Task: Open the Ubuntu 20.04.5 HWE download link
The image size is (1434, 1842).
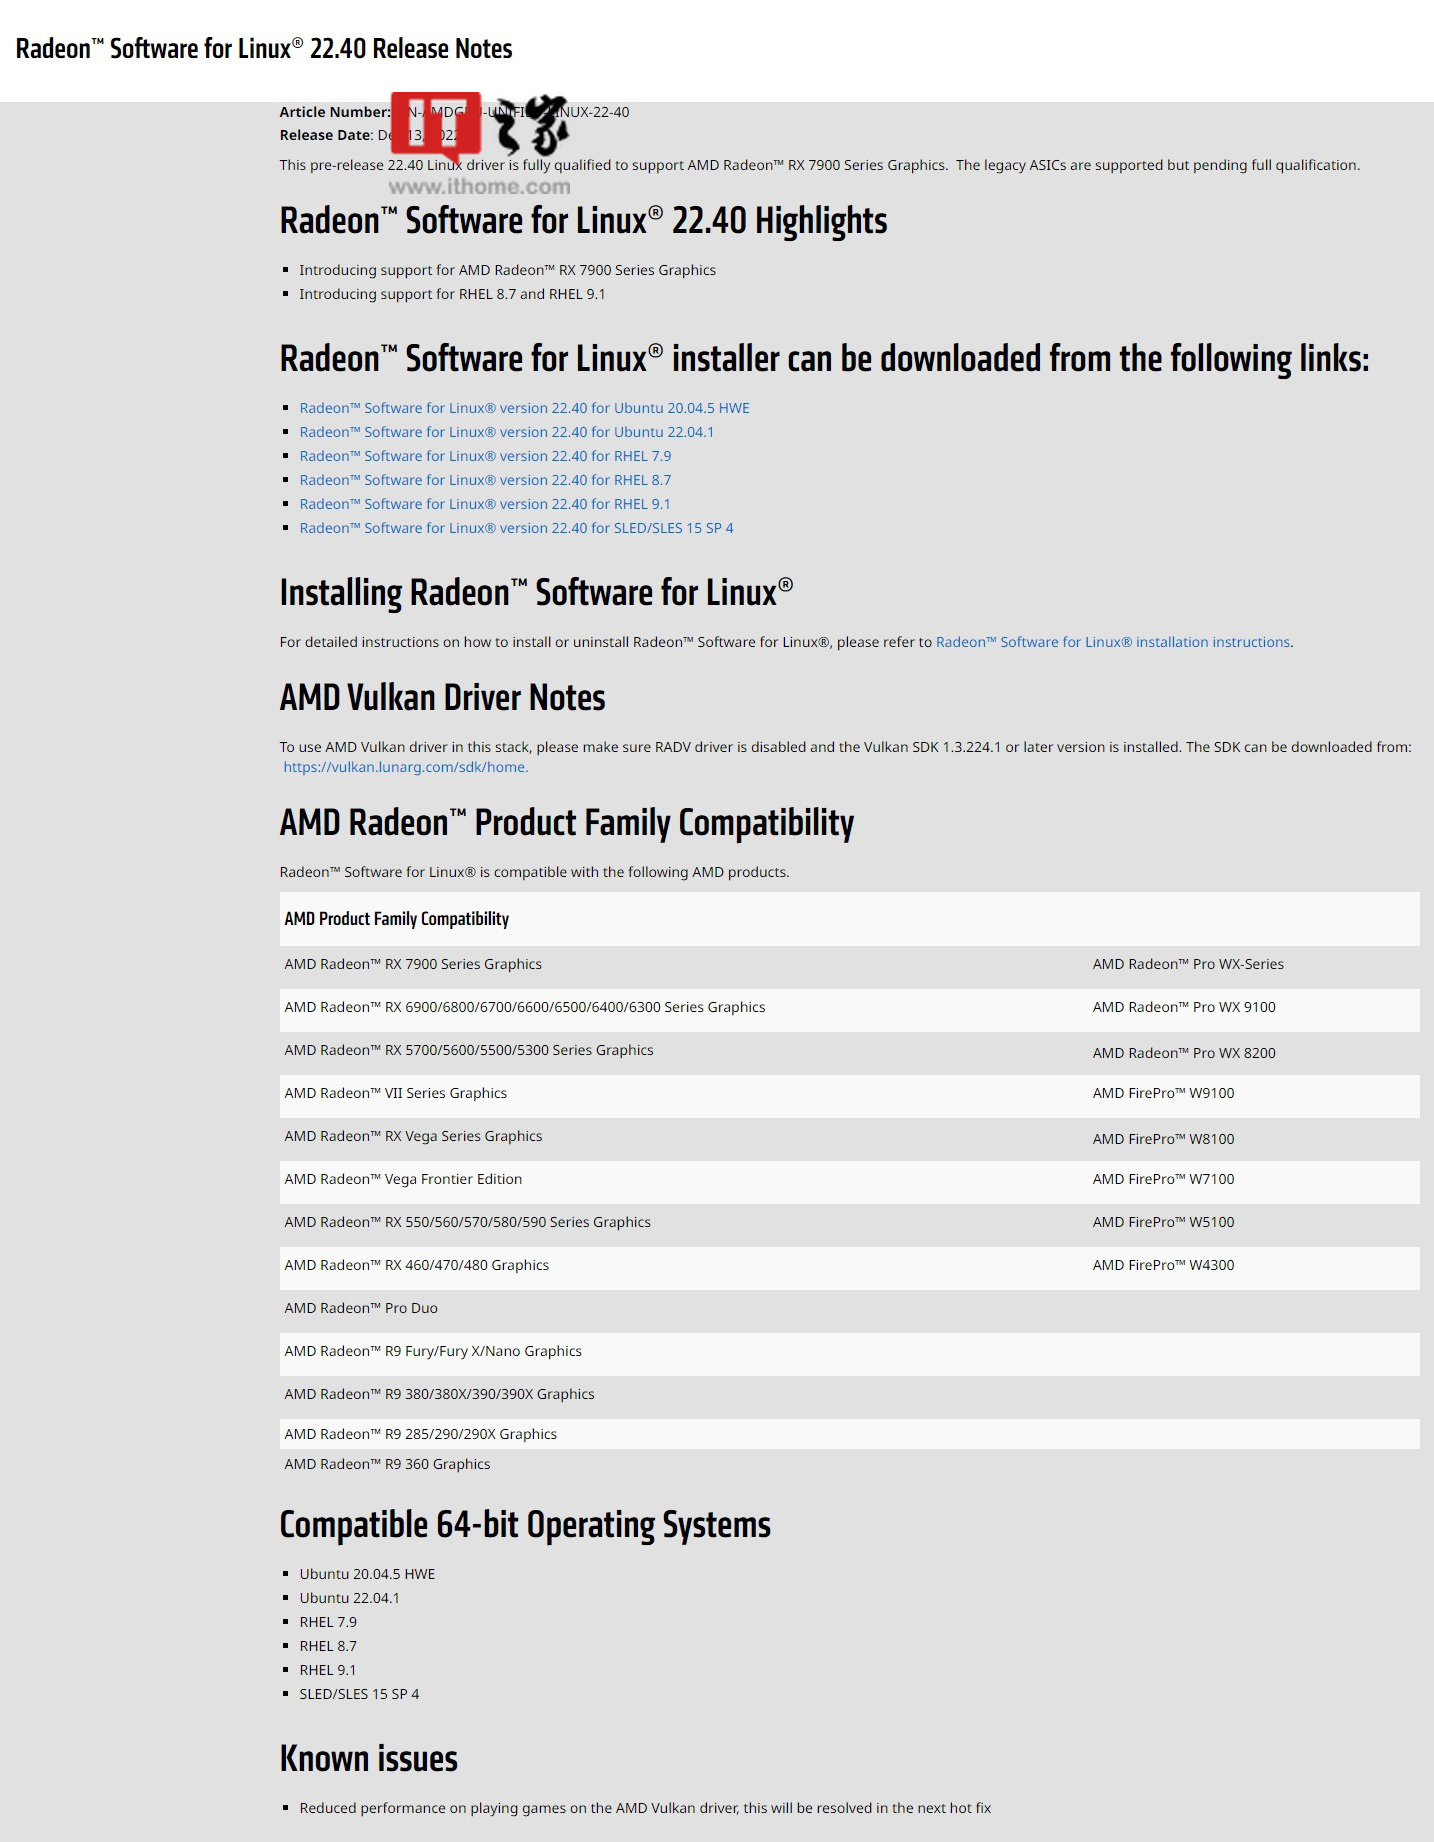Action: tap(524, 408)
